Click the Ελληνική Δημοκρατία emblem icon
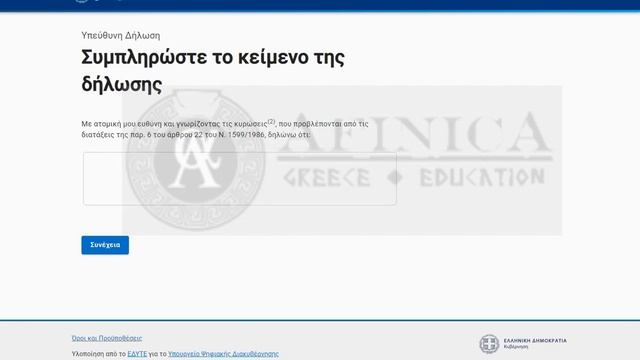The height and width of the screenshot is (360, 640). [x=489, y=344]
